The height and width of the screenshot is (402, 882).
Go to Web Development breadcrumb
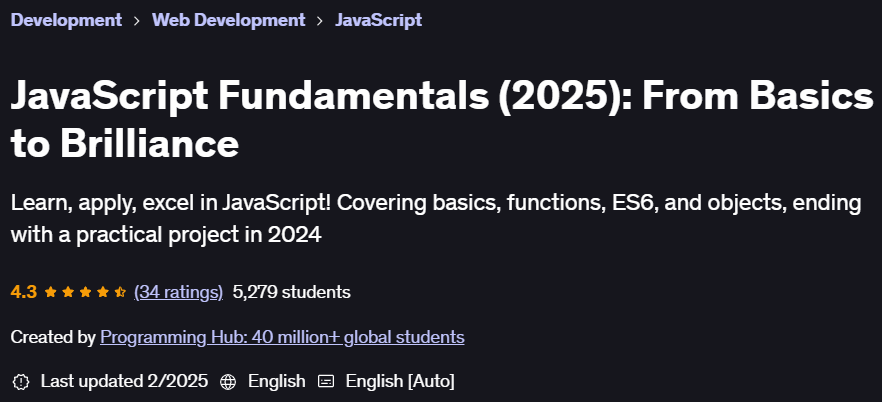(x=228, y=20)
